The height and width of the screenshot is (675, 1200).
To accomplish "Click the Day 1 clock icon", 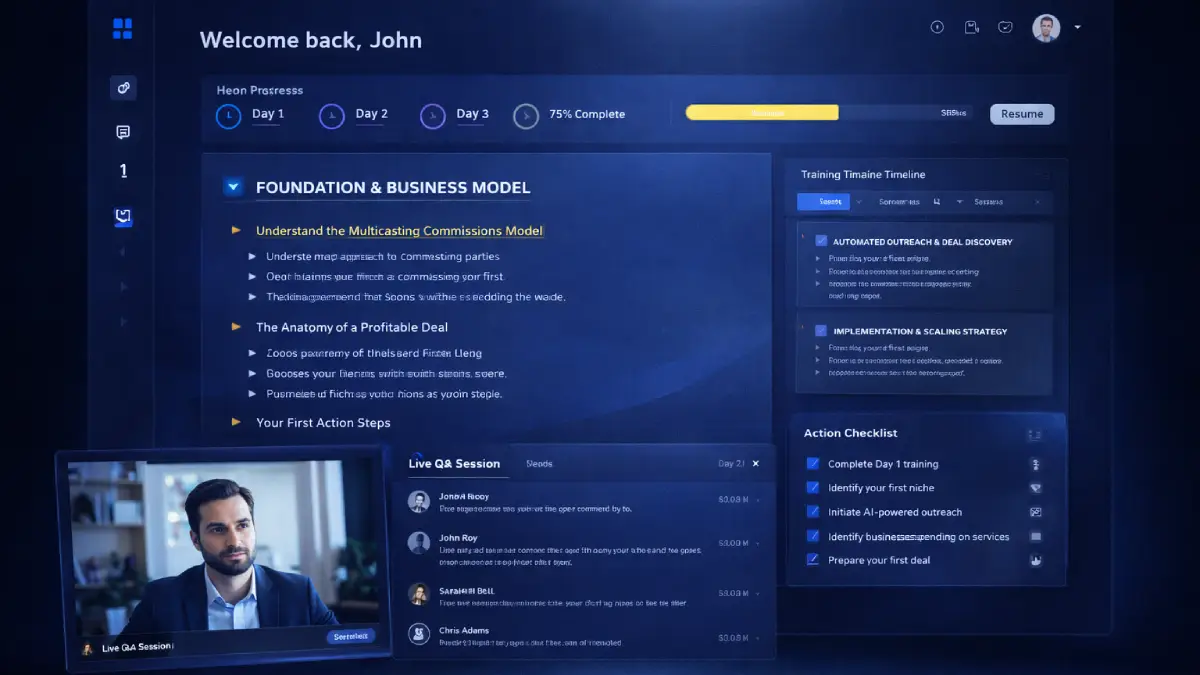I will pyautogui.click(x=229, y=116).
